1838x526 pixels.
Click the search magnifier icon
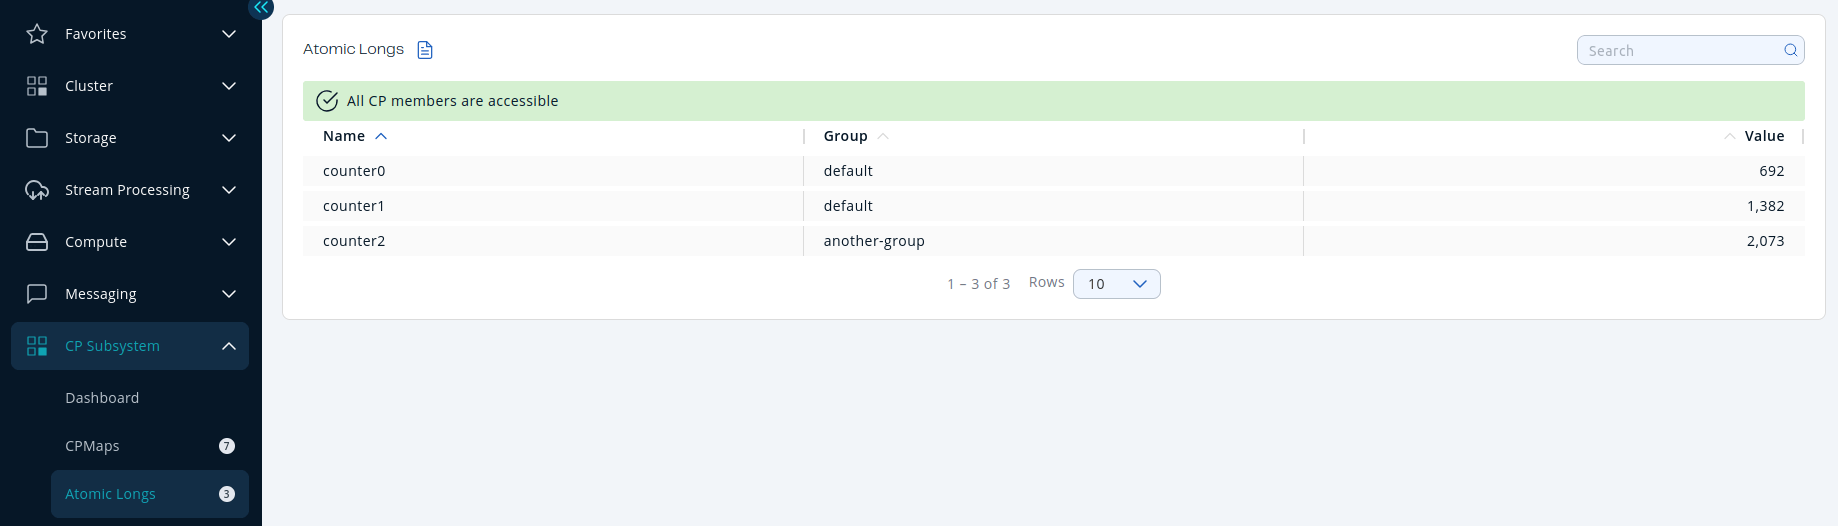1790,50
